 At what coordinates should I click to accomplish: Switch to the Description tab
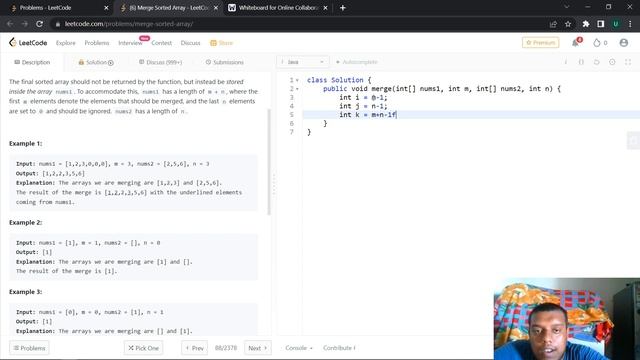coord(32,62)
